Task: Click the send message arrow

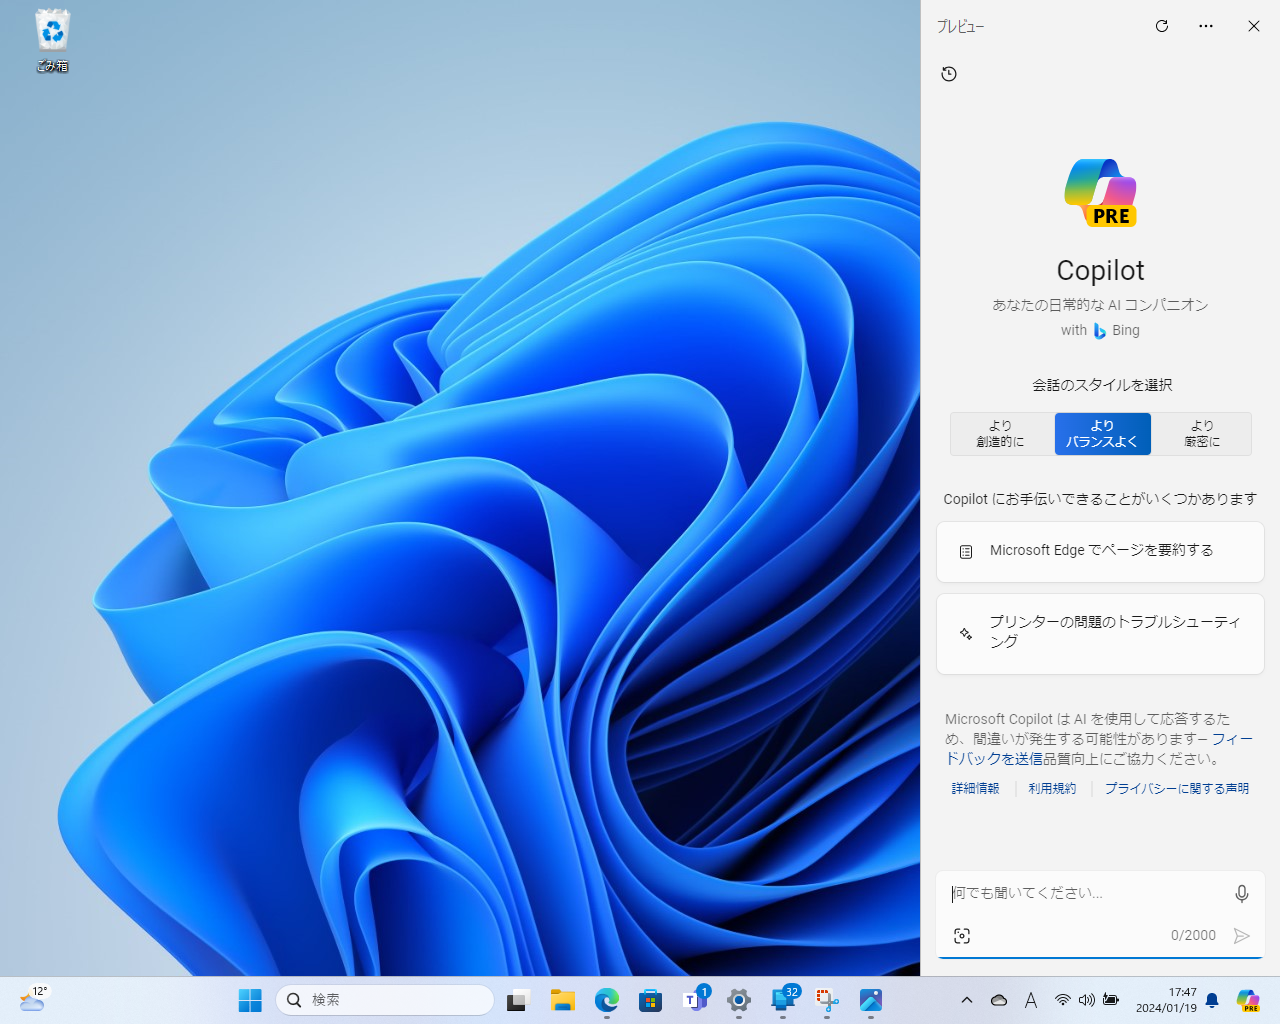Action: (x=1241, y=936)
